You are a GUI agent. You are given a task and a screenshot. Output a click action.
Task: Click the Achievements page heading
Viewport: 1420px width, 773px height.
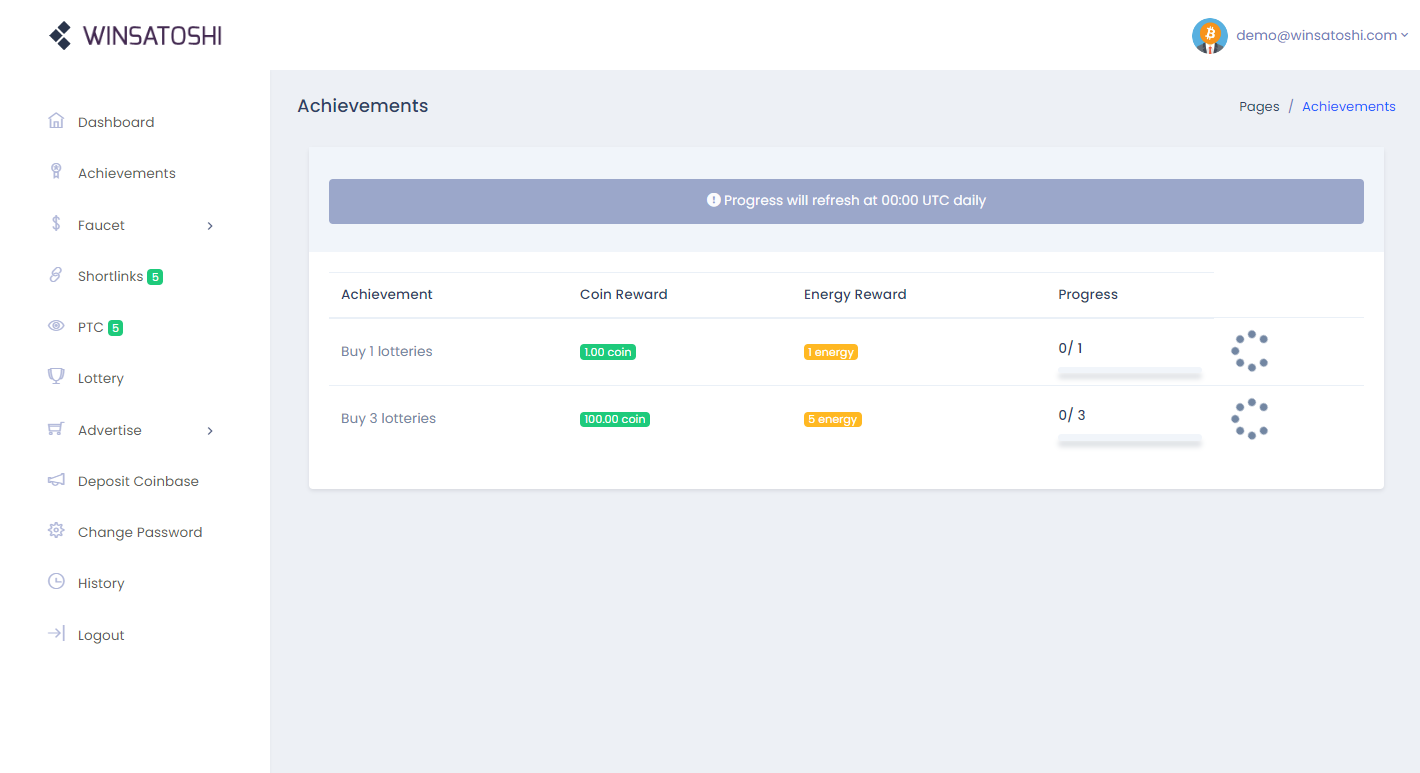click(x=362, y=106)
